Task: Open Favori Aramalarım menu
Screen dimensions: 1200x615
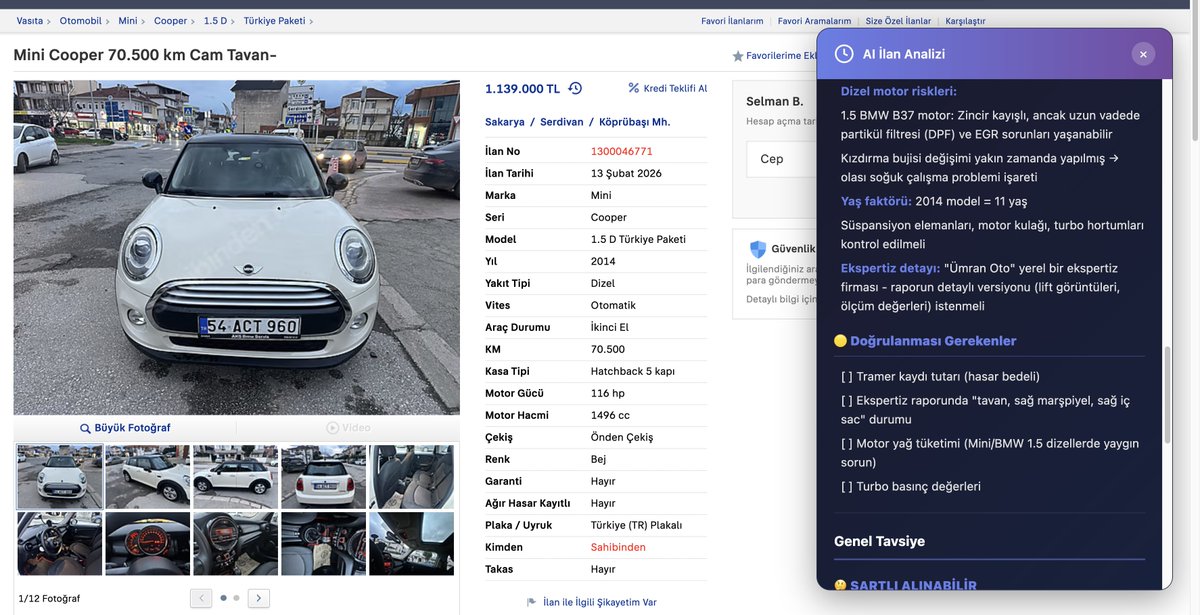Action: (x=814, y=21)
